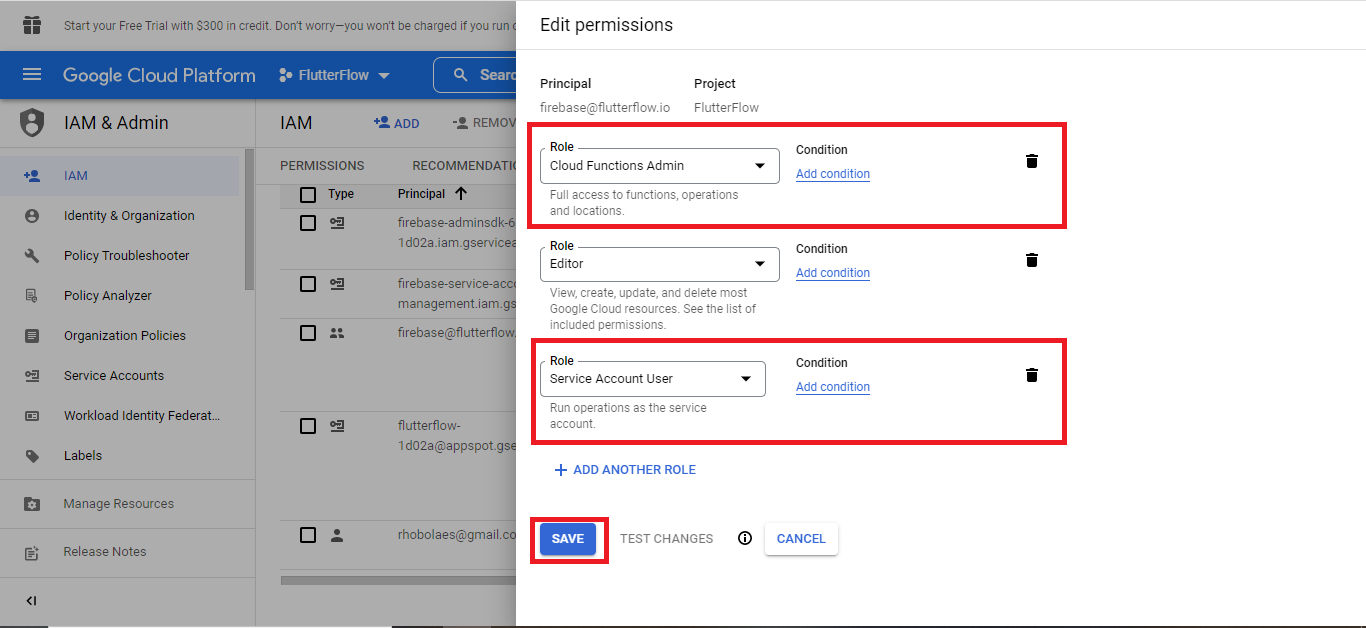This screenshot has height=628, width=1366.
Task: Open Identity & Organization in sidebar
Action: click(120, 216)
